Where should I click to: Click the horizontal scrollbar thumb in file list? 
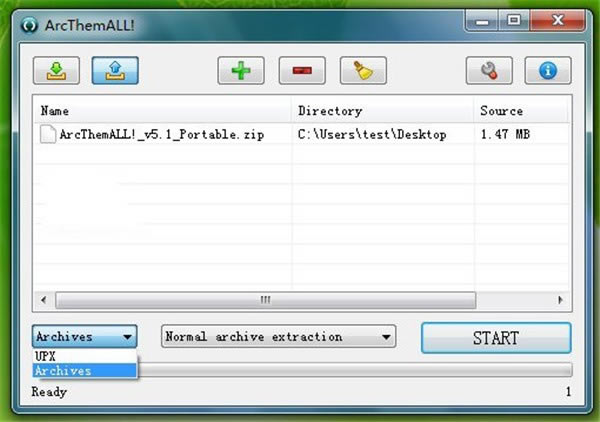coord(265,299)
